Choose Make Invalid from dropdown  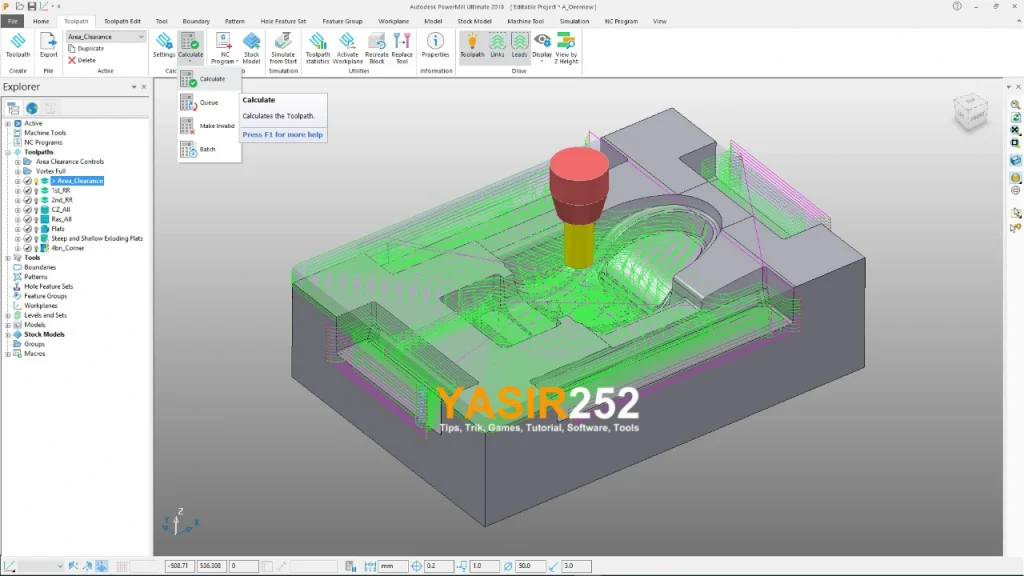coord(209,126)
